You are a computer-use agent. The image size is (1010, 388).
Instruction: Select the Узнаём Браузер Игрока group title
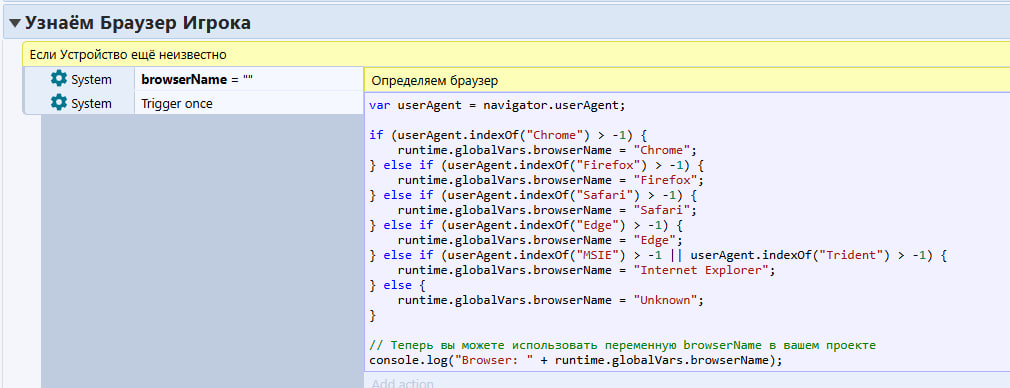[137, 23]
